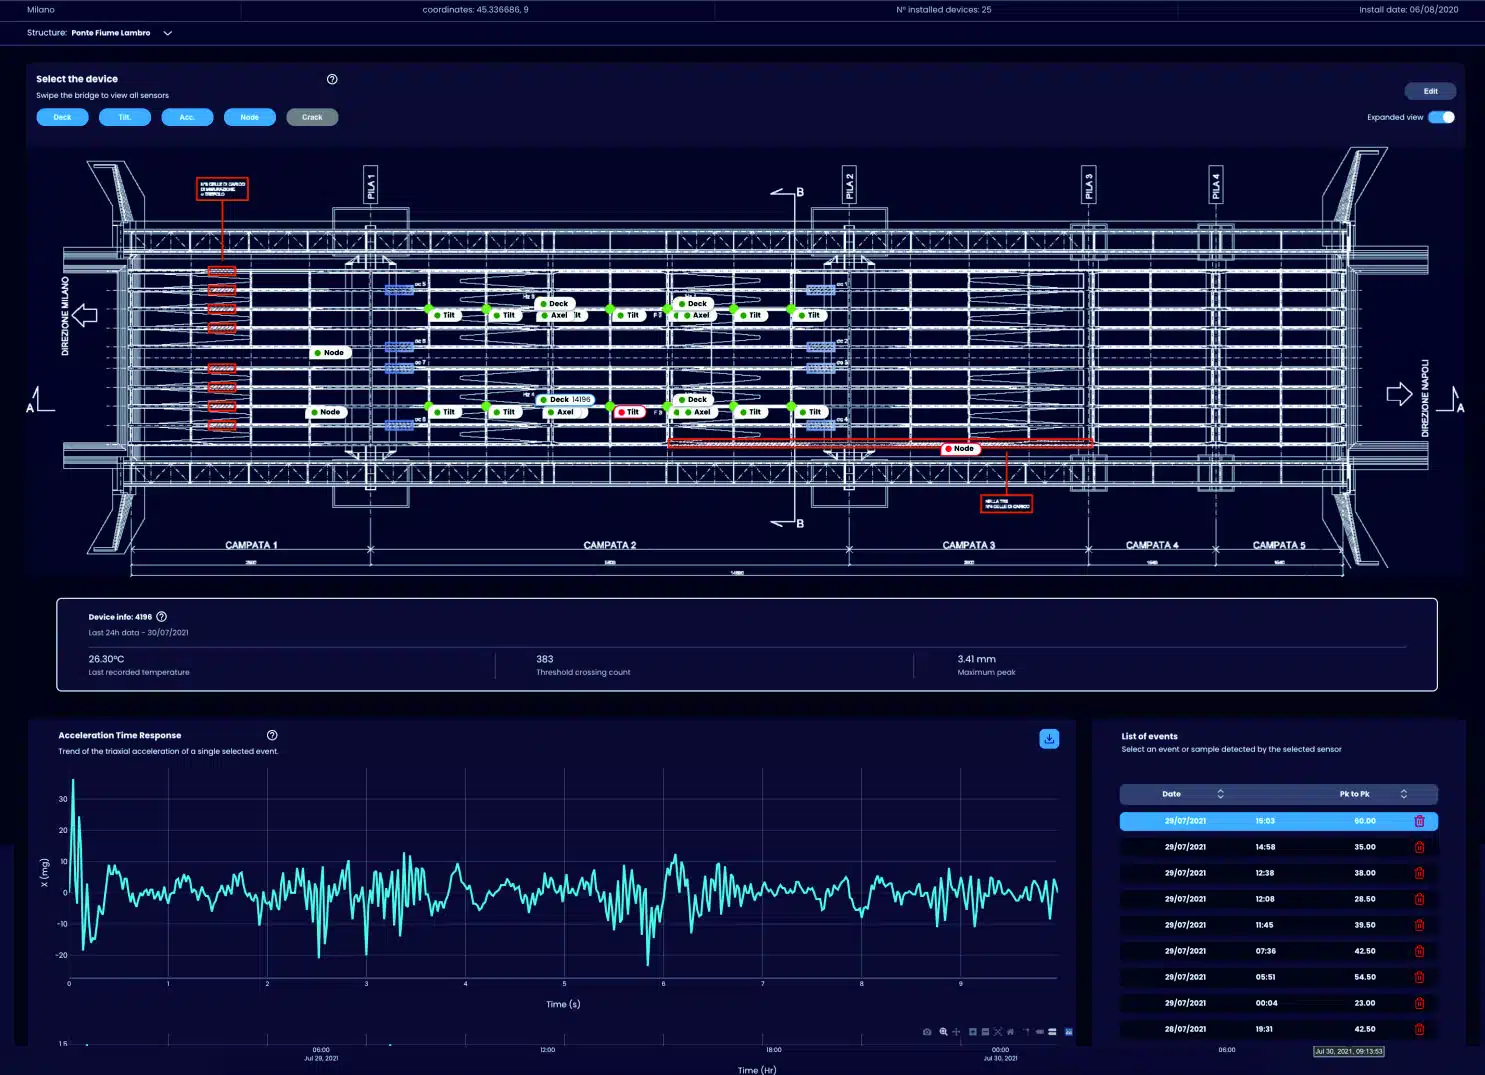
Task: Toggle the Crack sensor filter
Action: (312, 117)
